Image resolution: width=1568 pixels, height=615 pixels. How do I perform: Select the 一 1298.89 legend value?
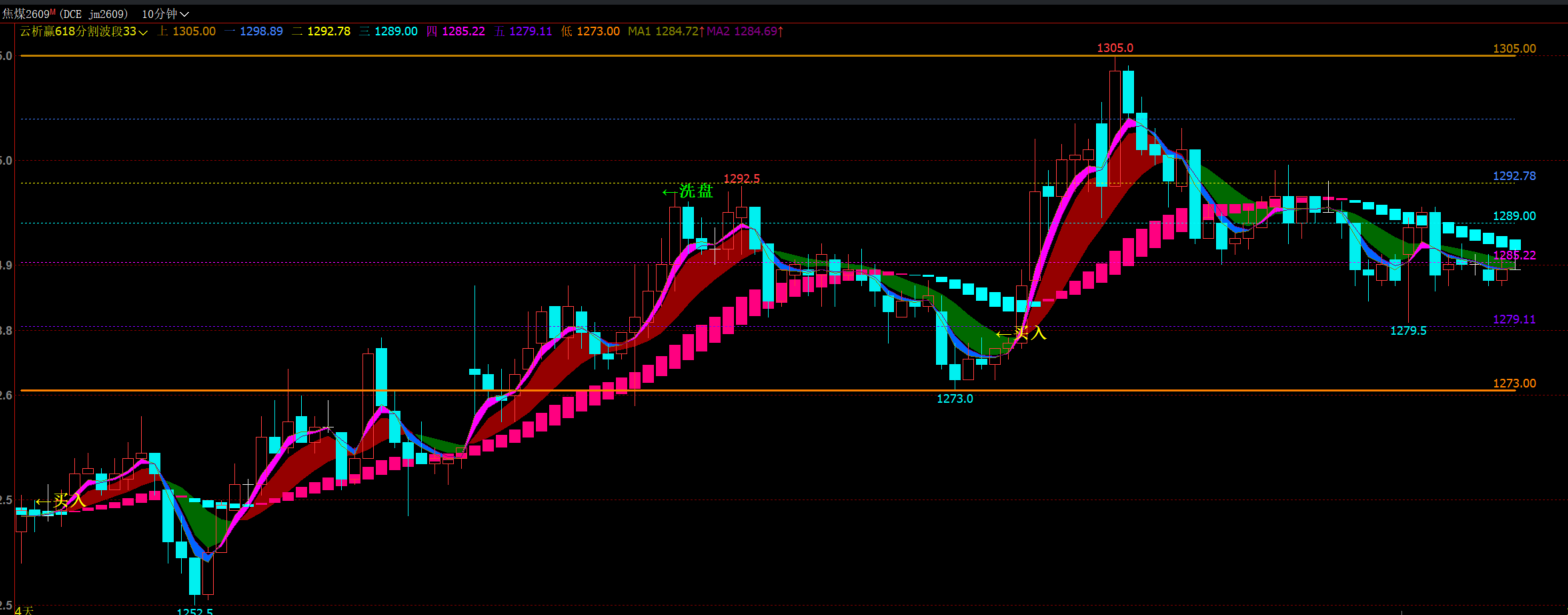click(x=253, y=32)
